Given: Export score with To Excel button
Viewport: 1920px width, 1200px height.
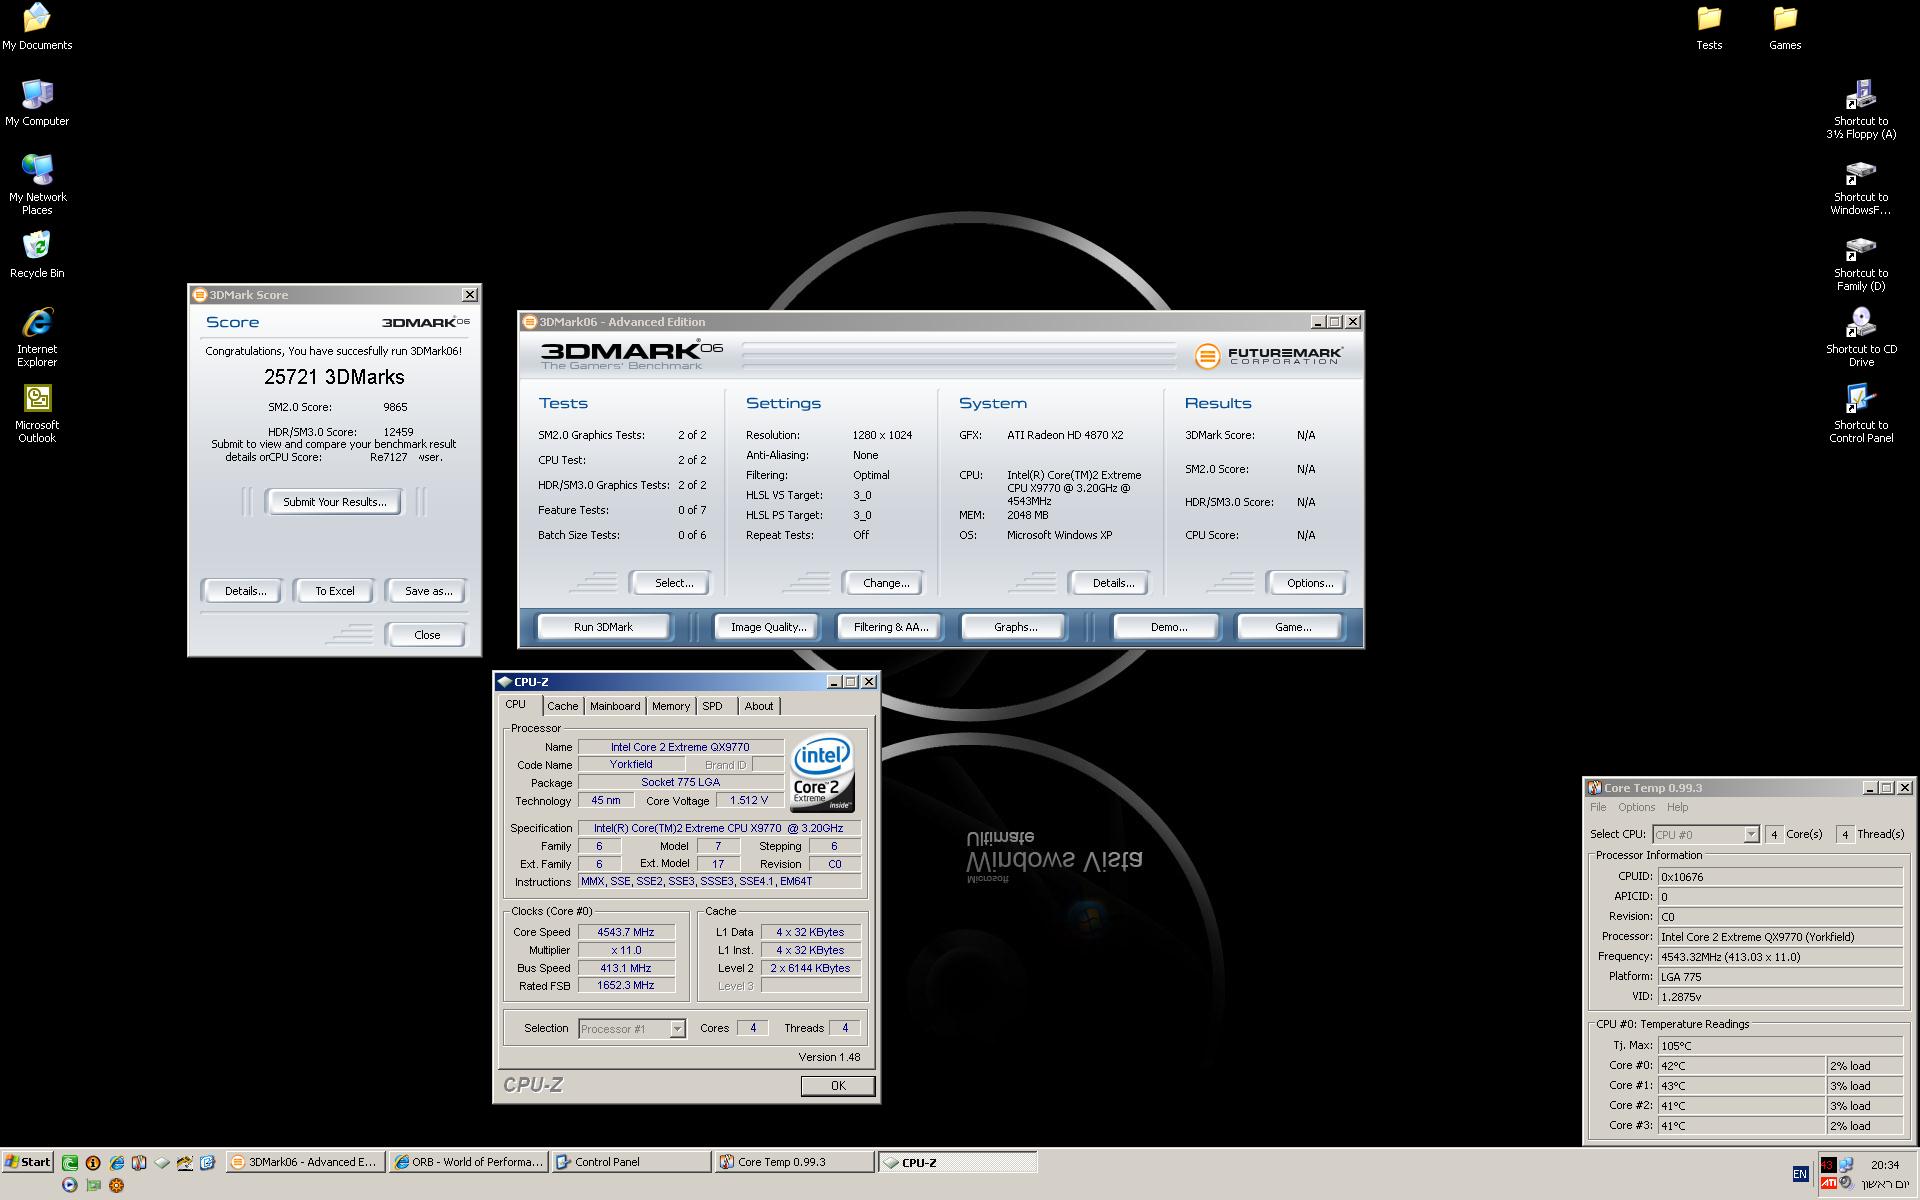Looking at the screenshot, I should 335,591.
